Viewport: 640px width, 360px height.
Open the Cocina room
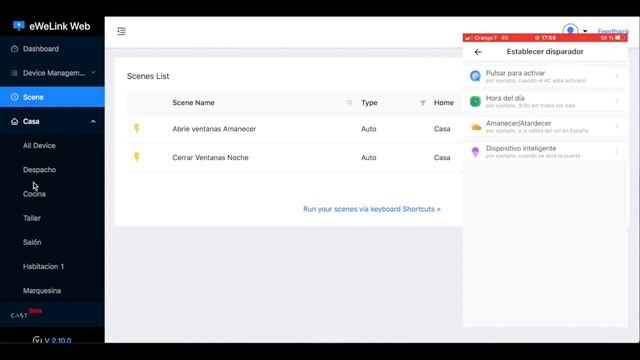34,194
